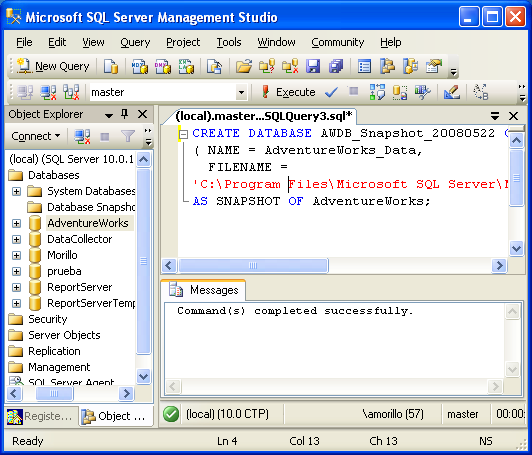The image size is (532, 455).
Task: Open the Window menu
Action: [x=276, y=42]
